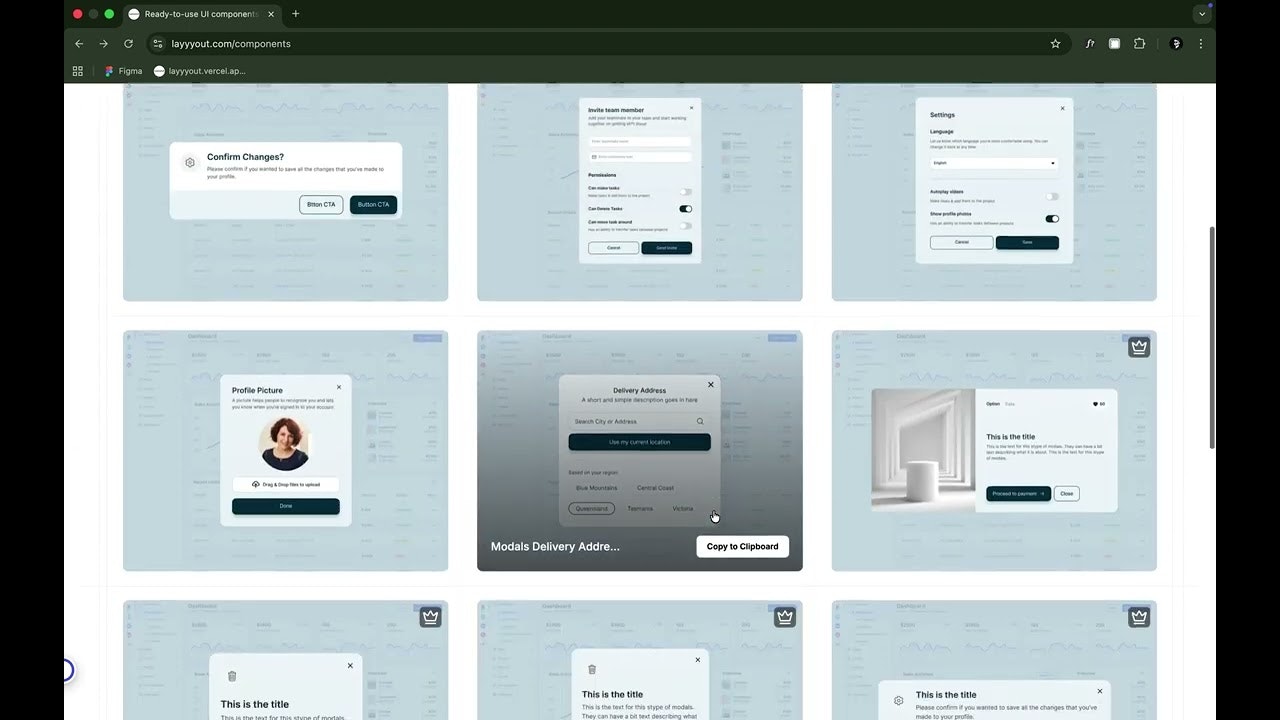
Task: Click the browser forward arrow
Action: click(103, 44)
